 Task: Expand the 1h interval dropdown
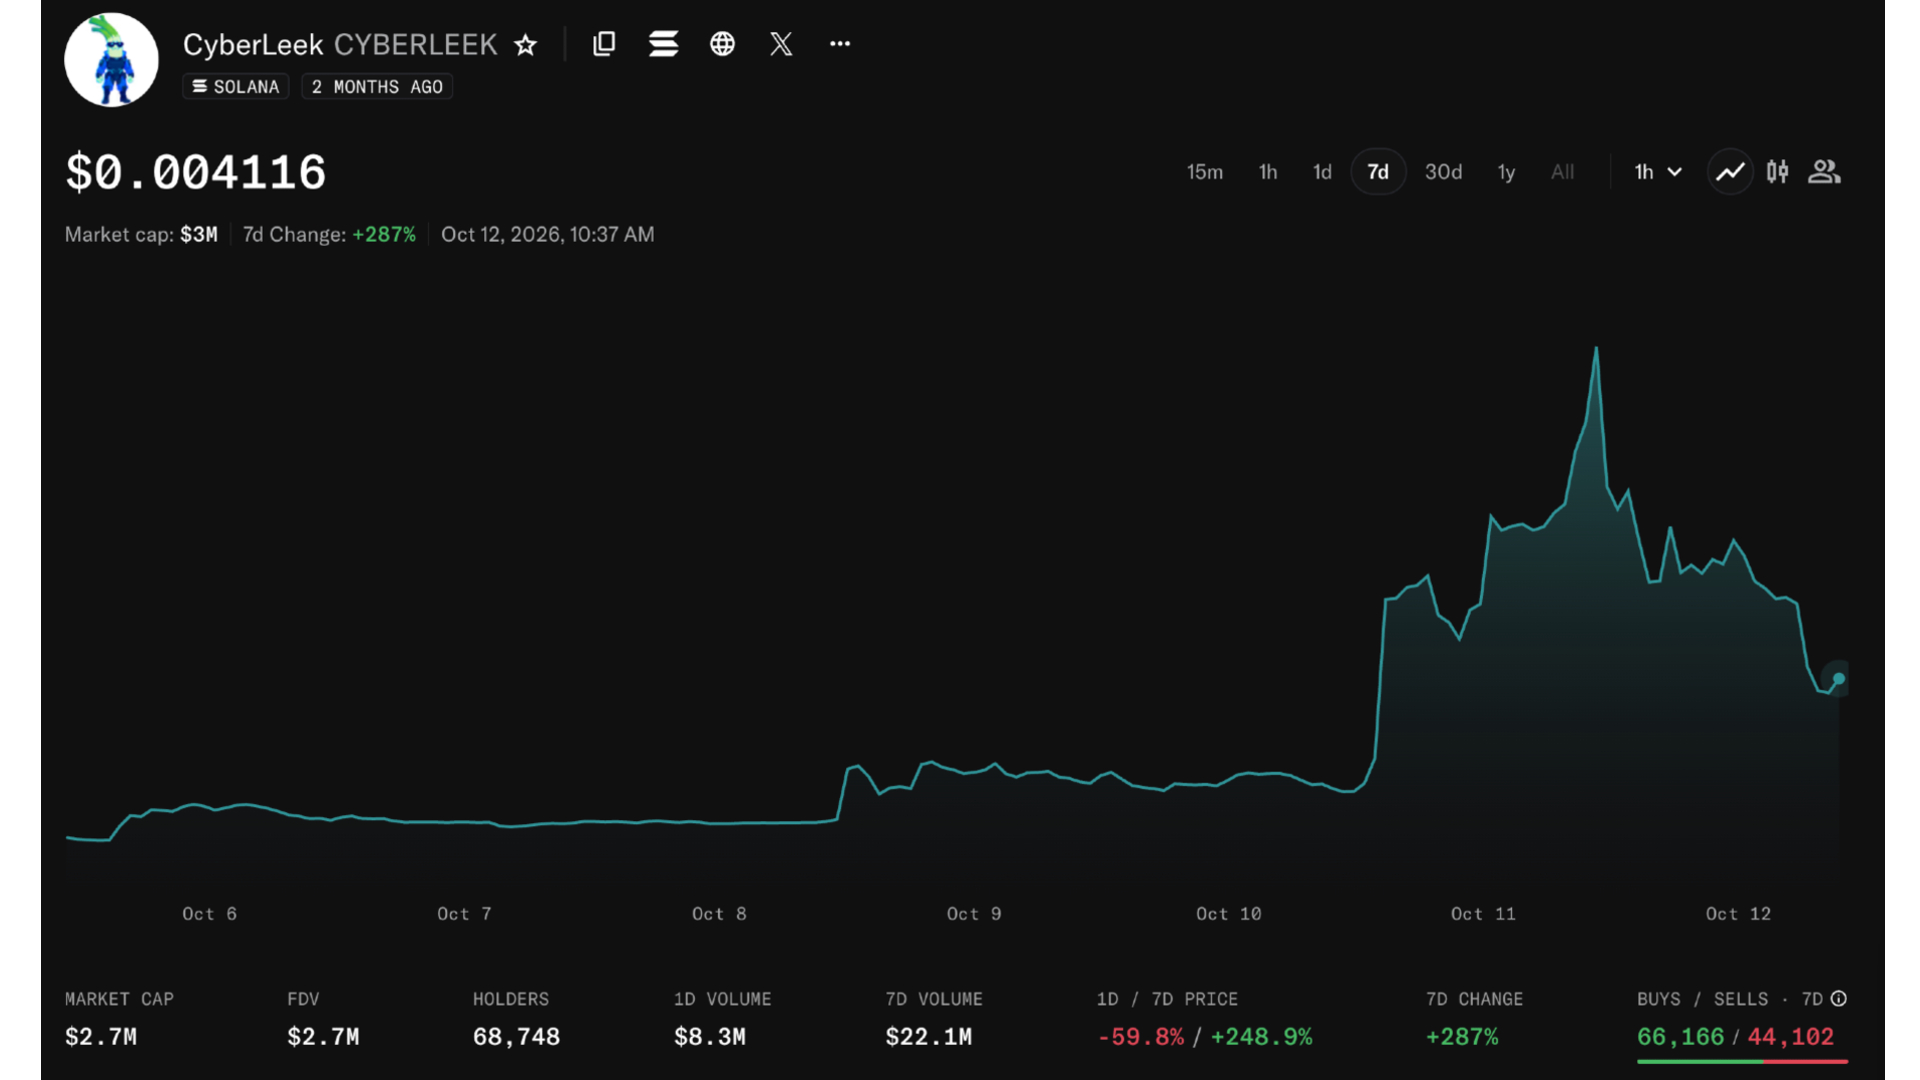(1658, 172)
